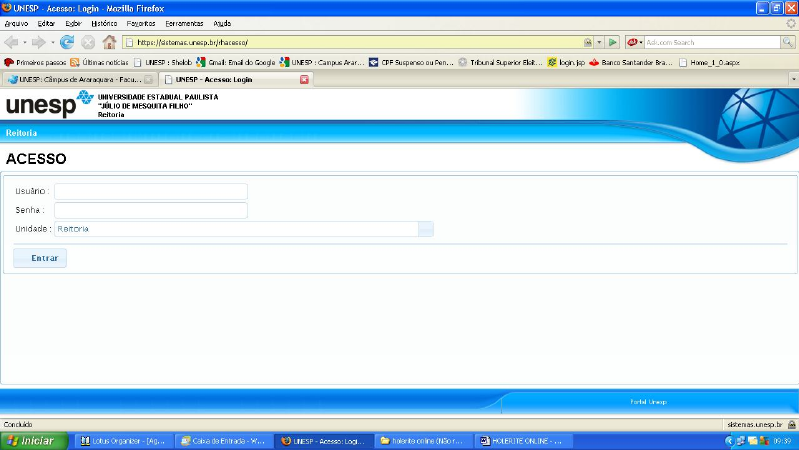Click the Firefox Reload page icon
The height and width of the screenshot is (450, 799).
pyautogui.click(x=67, y=42)
